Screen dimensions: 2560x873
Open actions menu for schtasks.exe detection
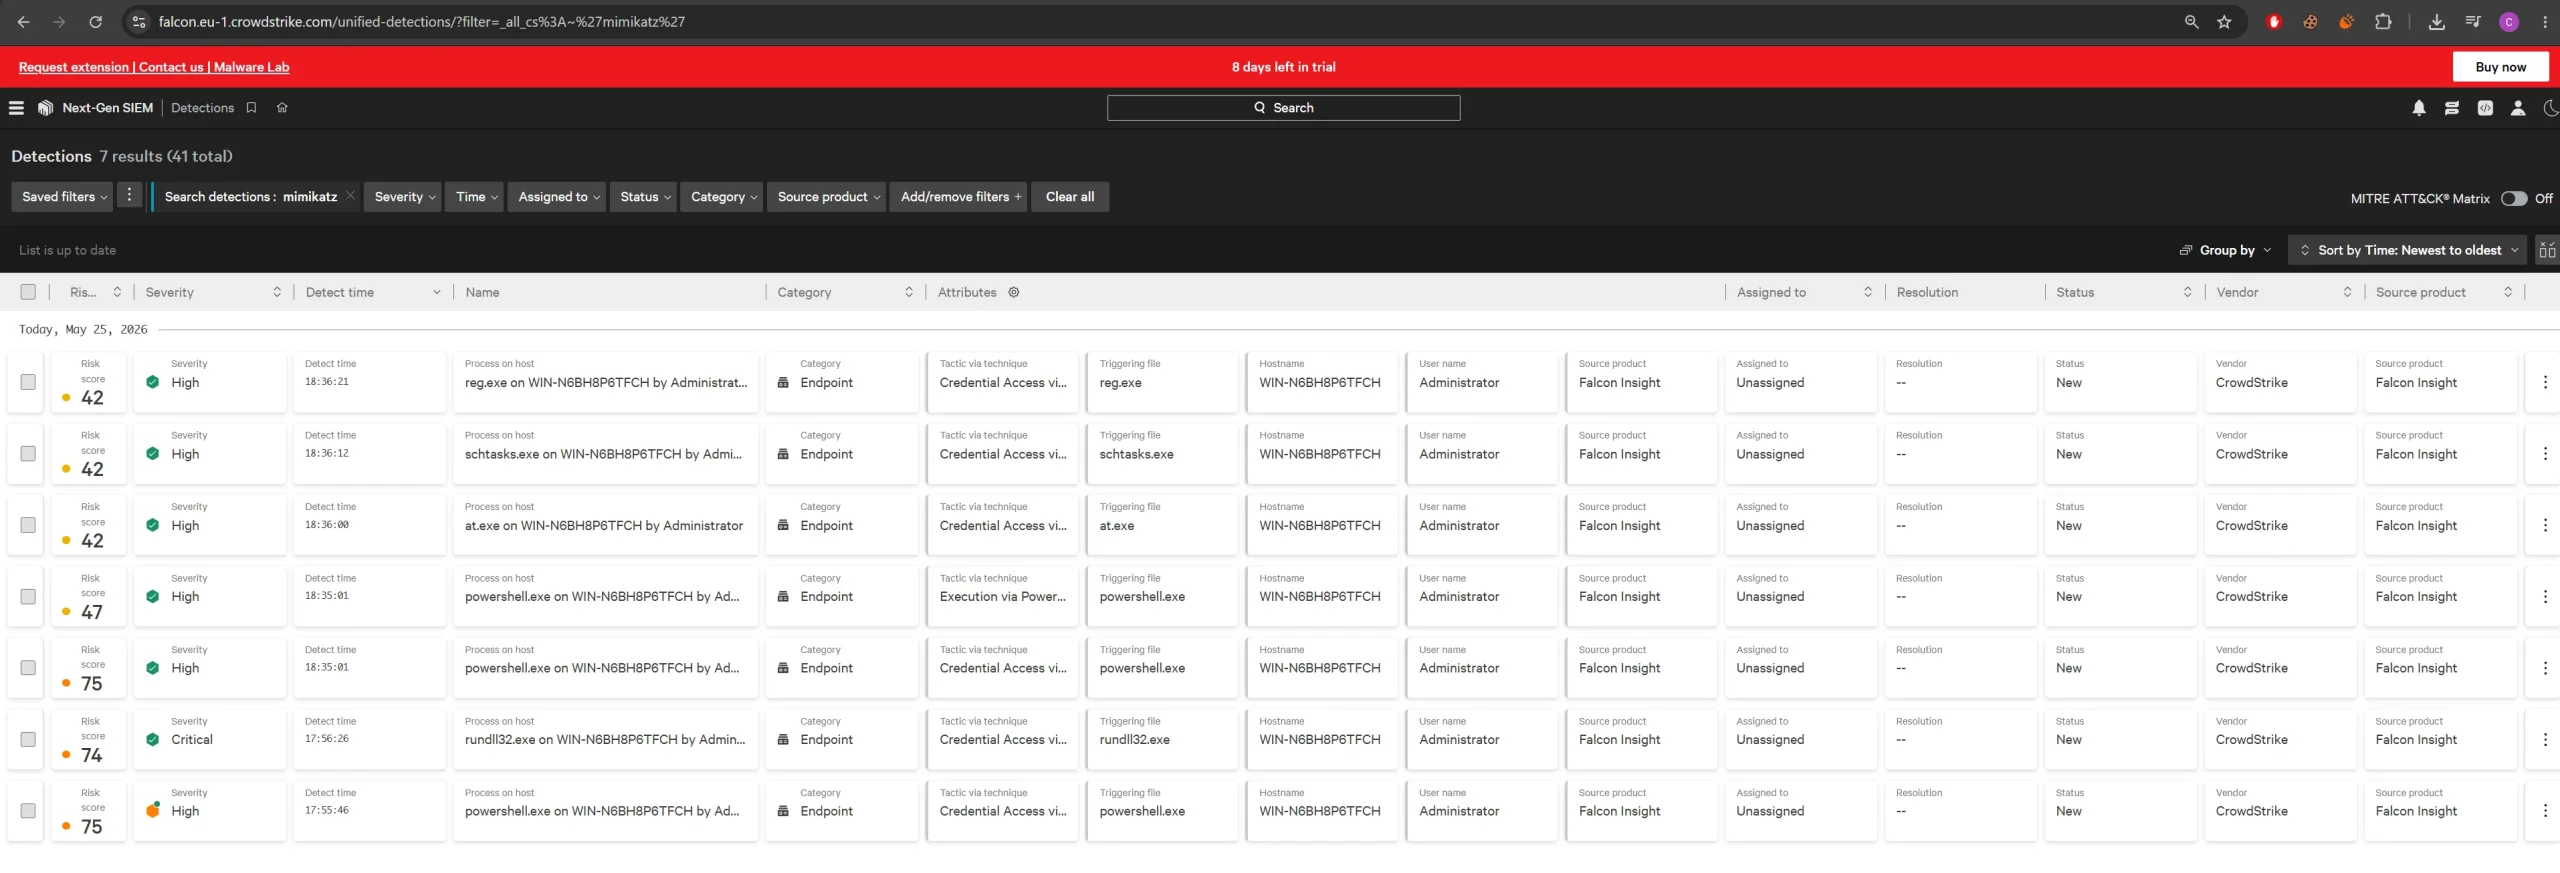coord(2545,454)
